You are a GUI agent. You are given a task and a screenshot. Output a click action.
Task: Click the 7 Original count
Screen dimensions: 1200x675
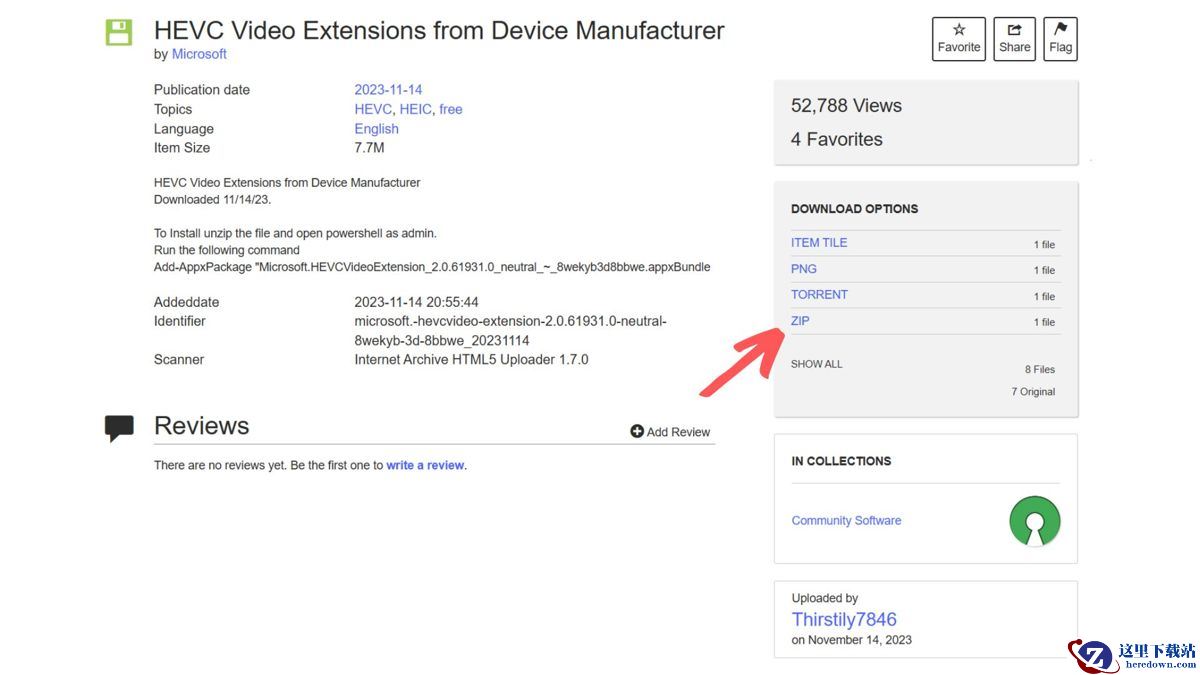(x=1033, y=392)
